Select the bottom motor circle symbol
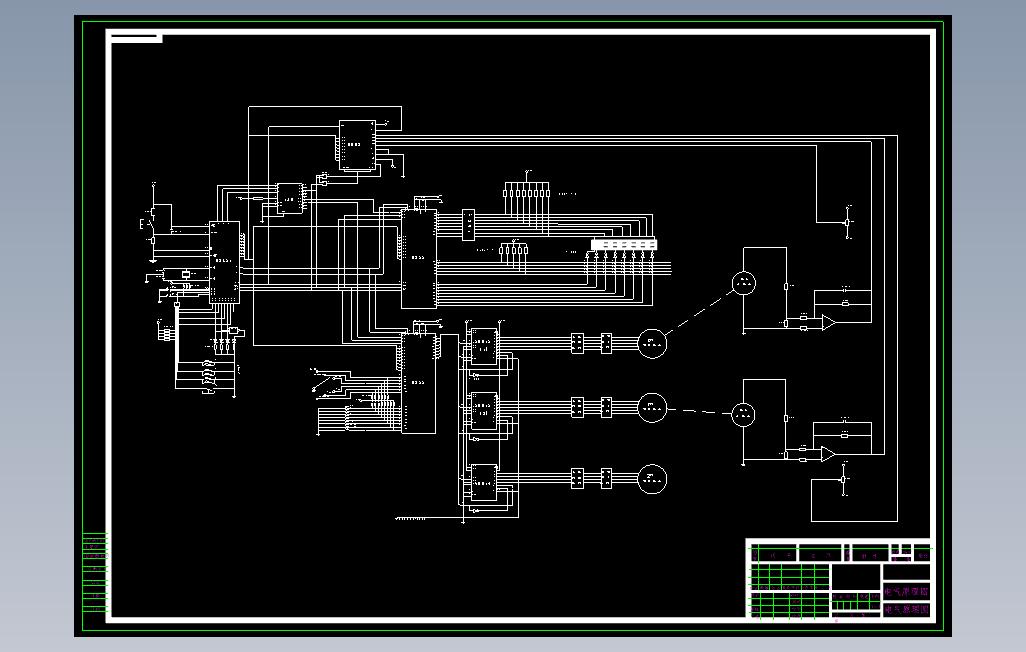 [652, 479]
